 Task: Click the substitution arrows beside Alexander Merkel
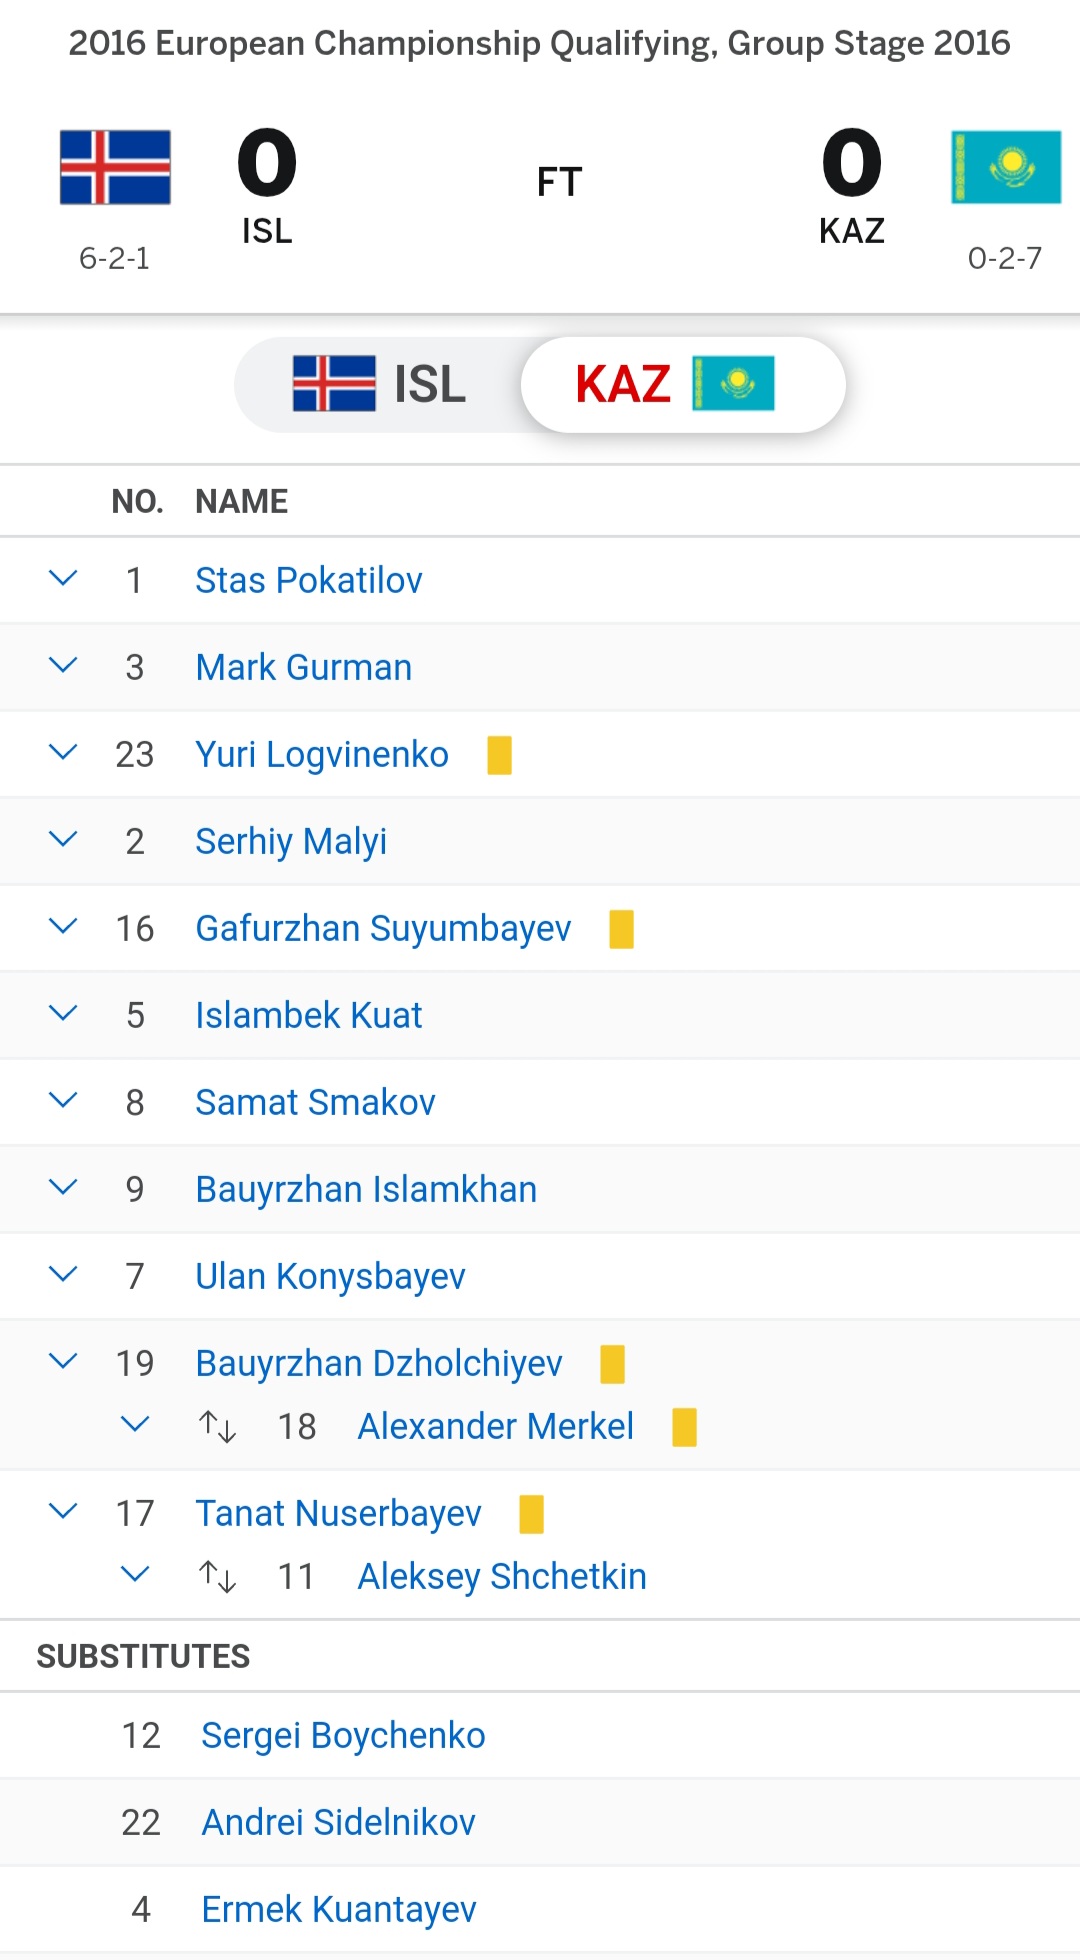[x=217, y=1427]
